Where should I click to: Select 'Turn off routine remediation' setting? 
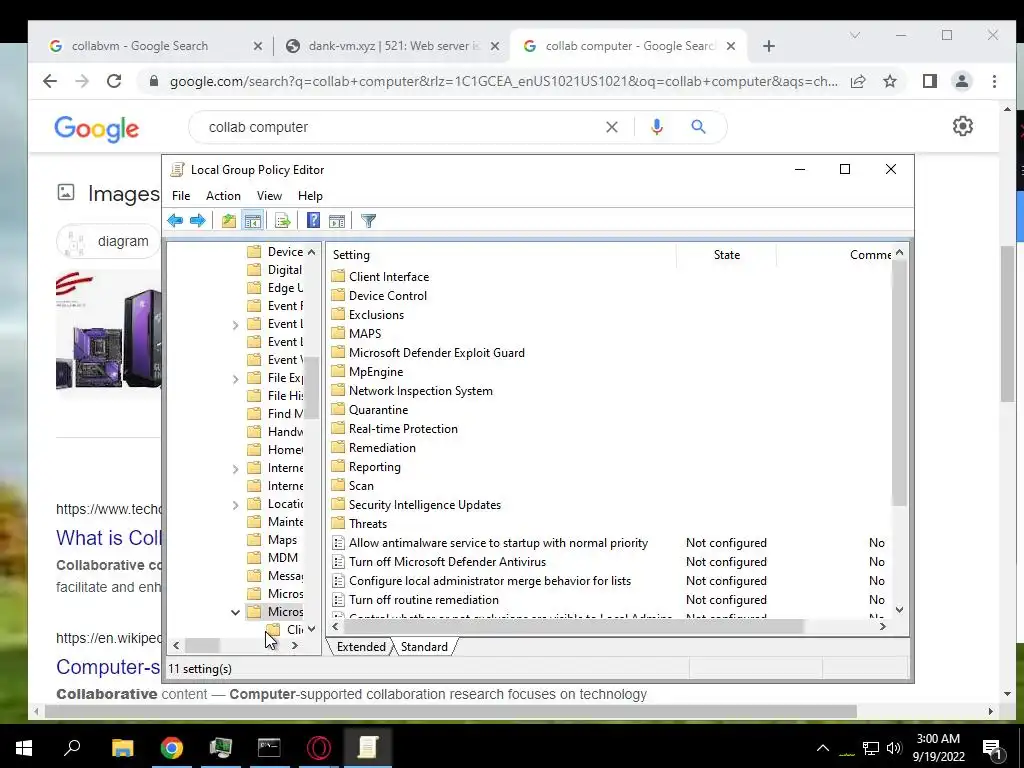point(424,600)
